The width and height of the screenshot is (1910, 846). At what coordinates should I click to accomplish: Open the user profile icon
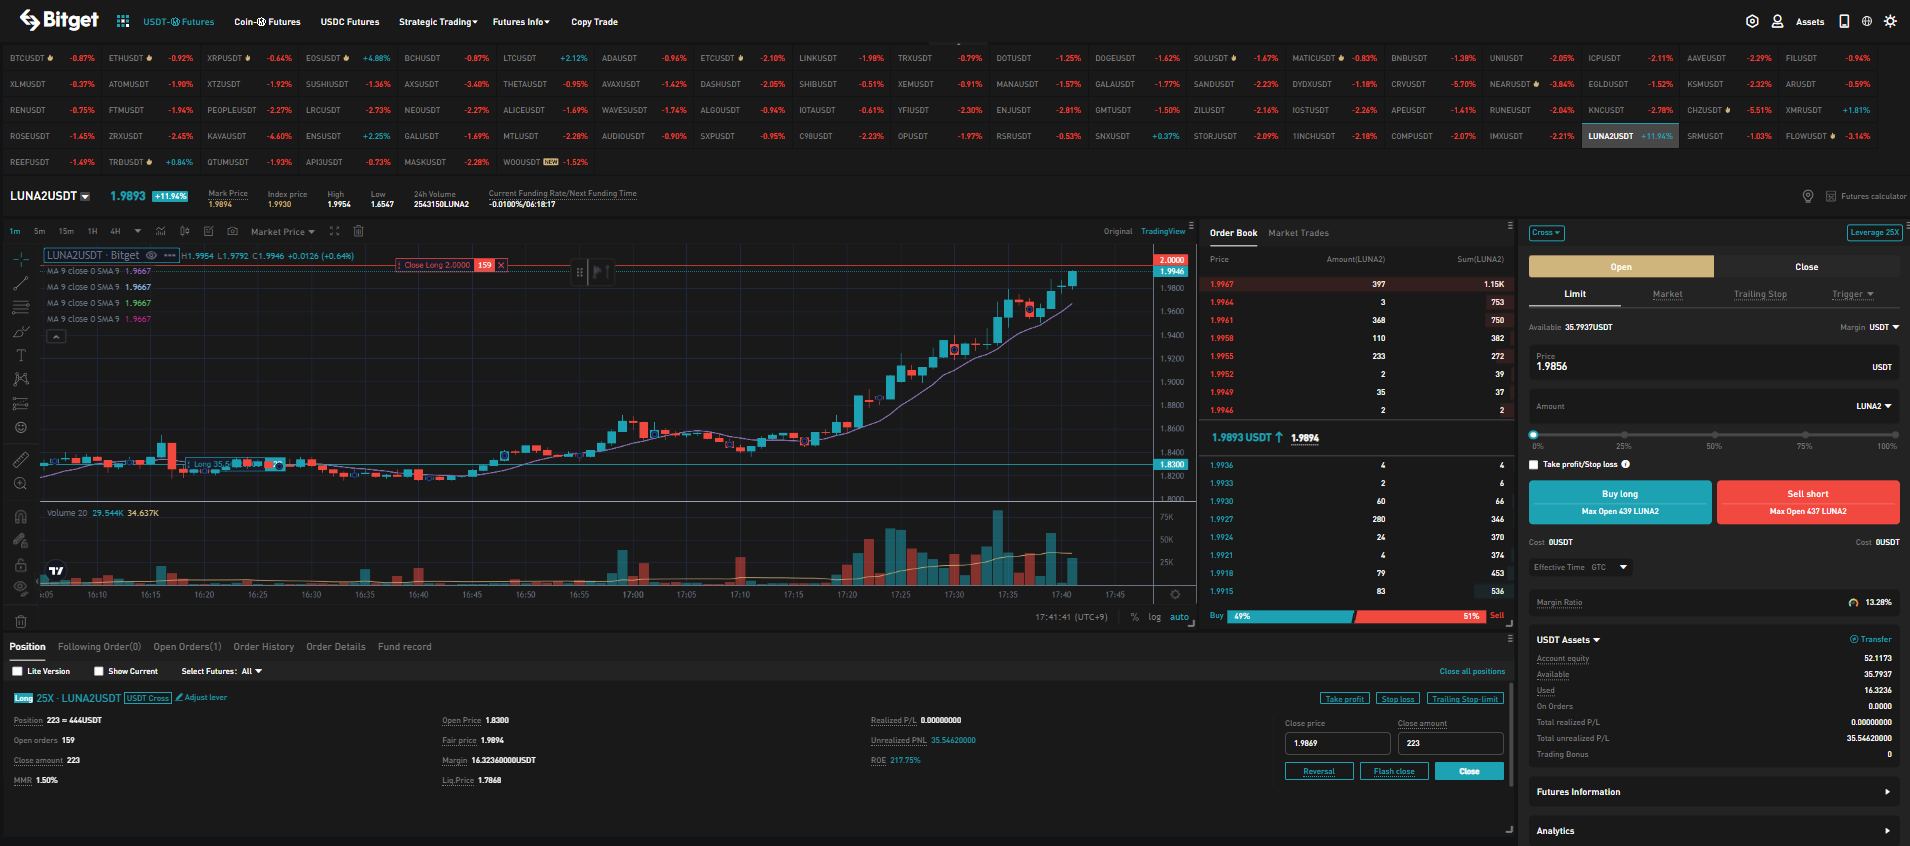(x=1777, y=21)
